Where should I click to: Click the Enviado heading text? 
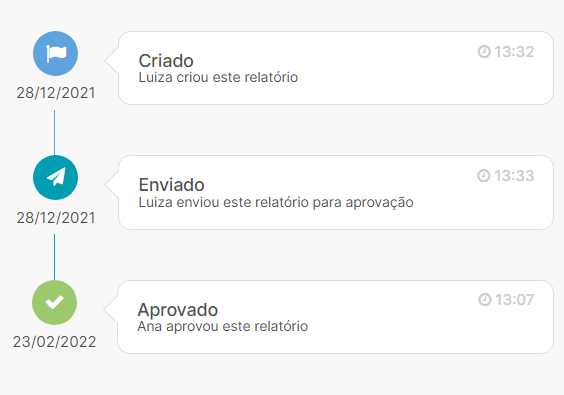[x=172, y=185]
